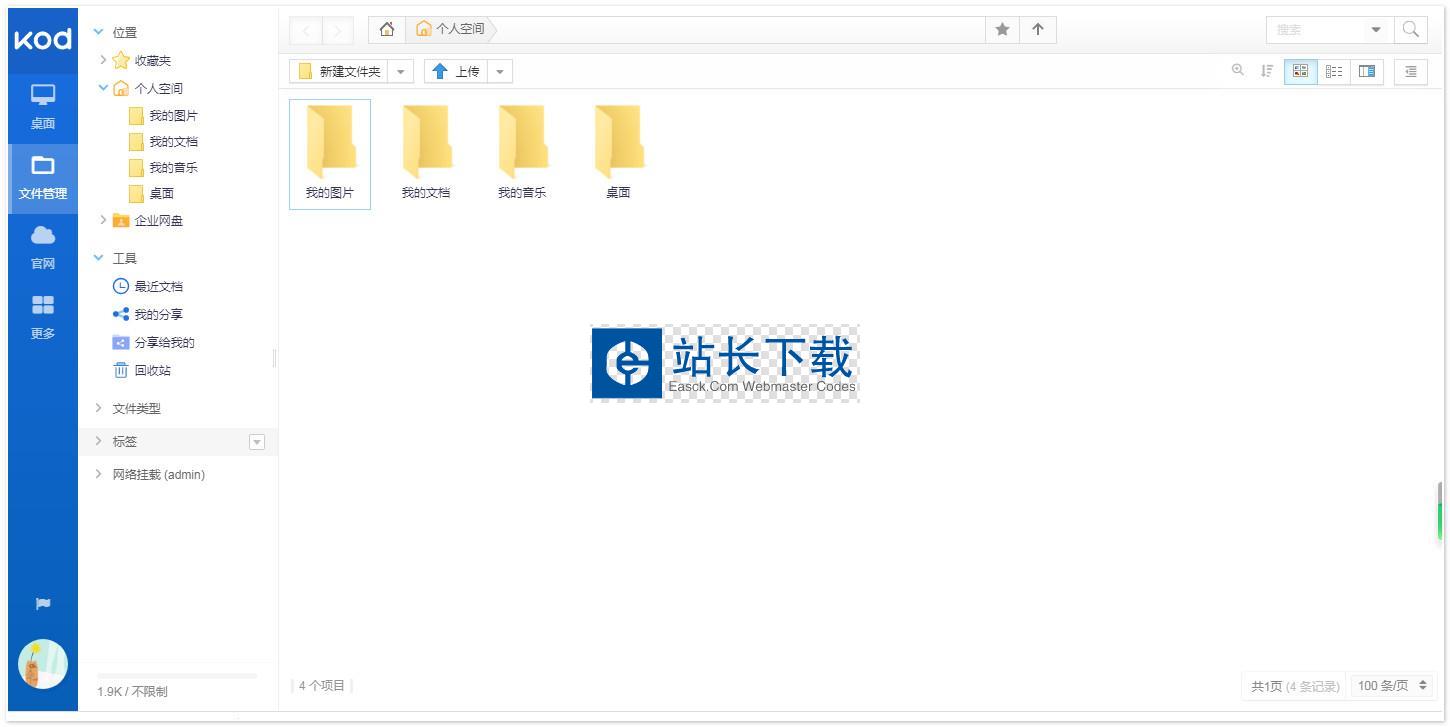
Task: Open the 桌面 desktop view in sidebar
Action: click(42, 108)
